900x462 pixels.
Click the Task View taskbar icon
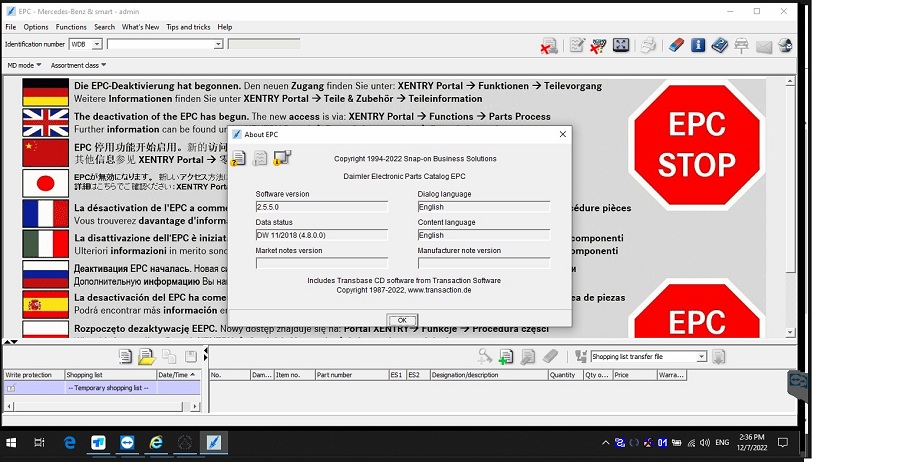coord(40,442)
